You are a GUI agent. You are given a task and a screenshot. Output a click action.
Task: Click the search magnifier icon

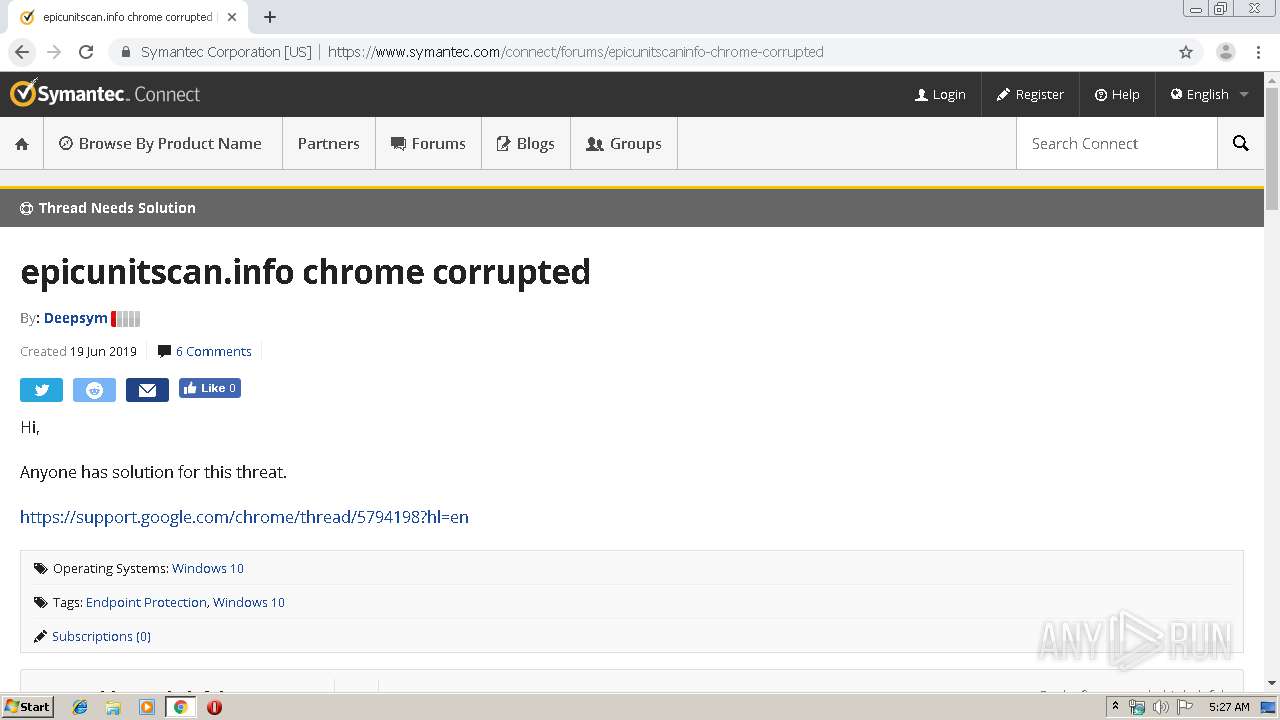[x=1240, y=144]
